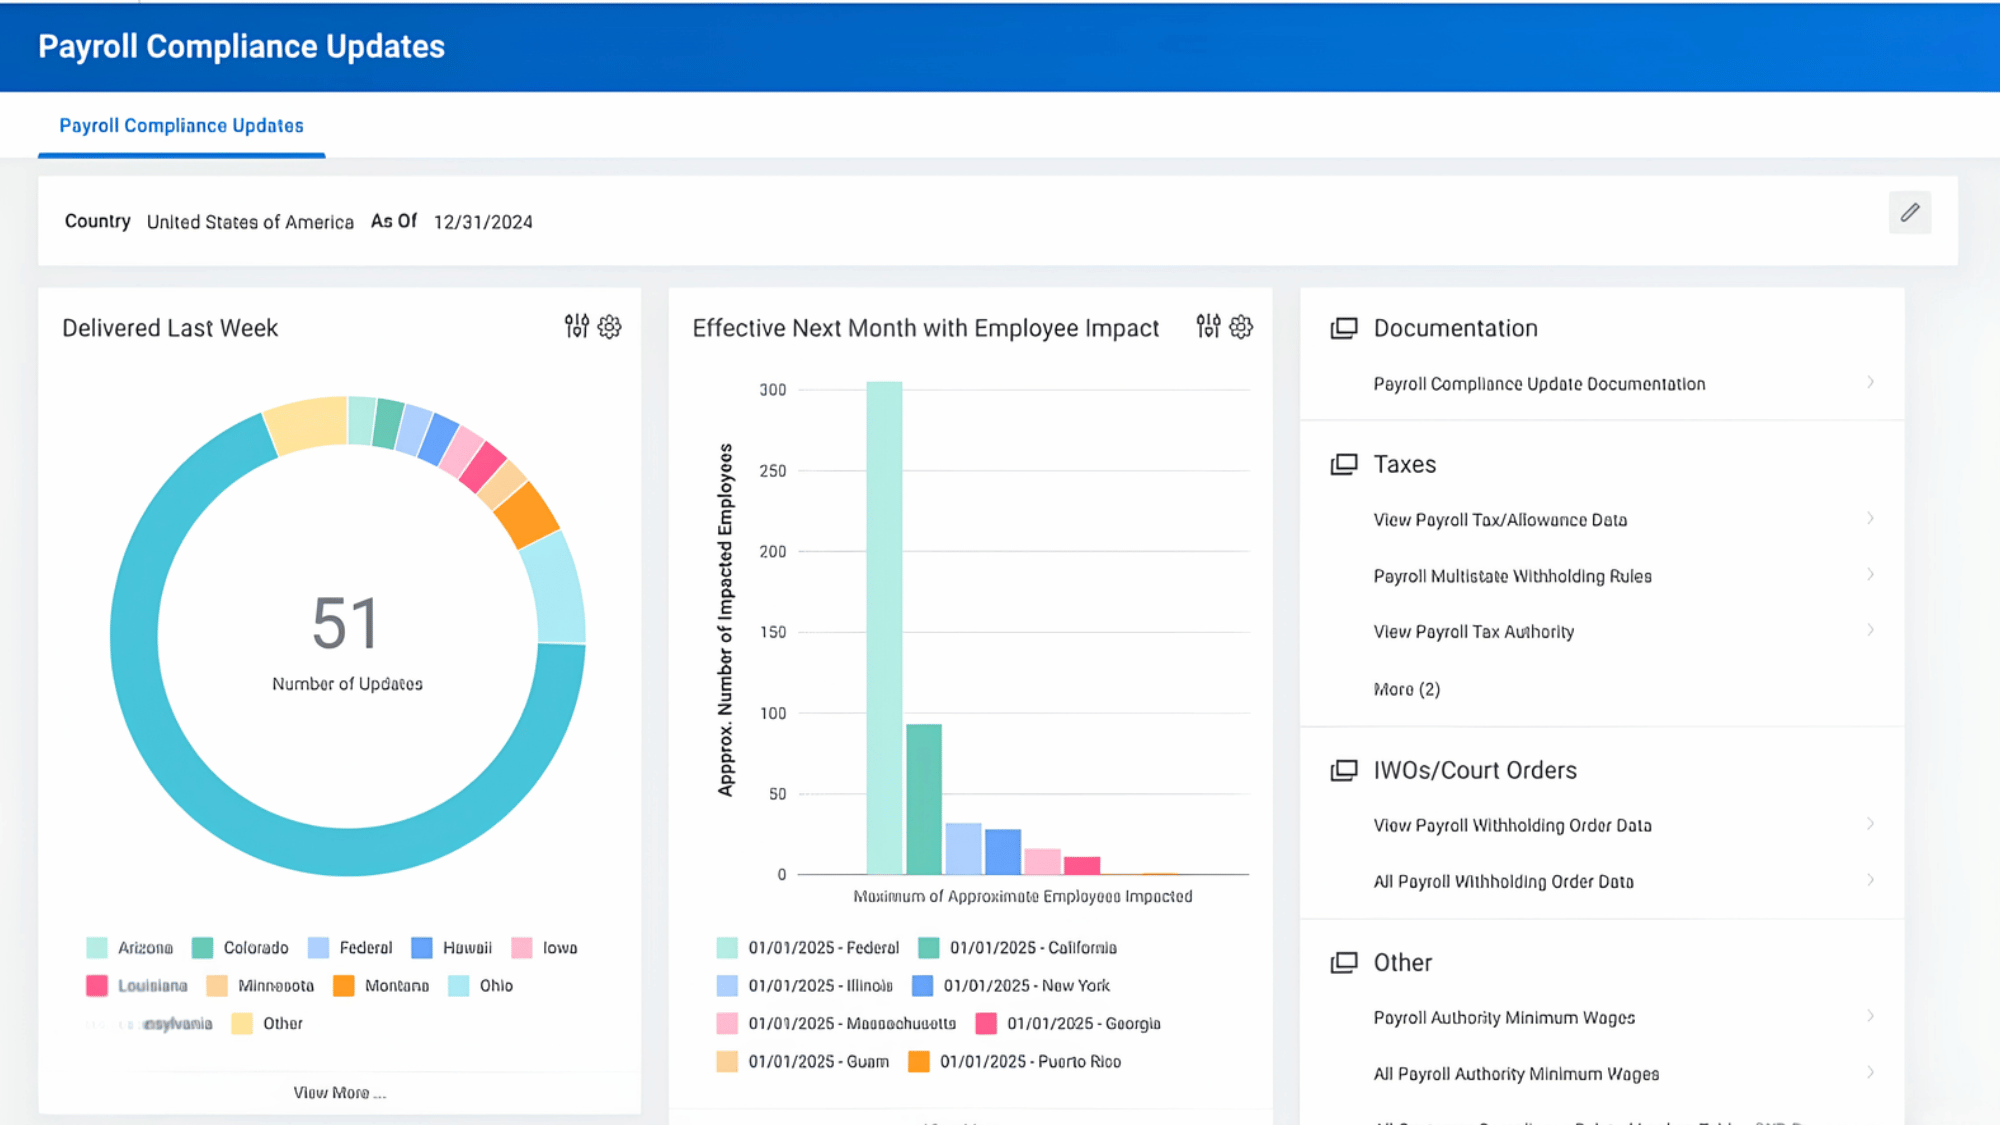Click Ohio legend color swatch
The image size is (2000, 1125).
pos(459,986)
